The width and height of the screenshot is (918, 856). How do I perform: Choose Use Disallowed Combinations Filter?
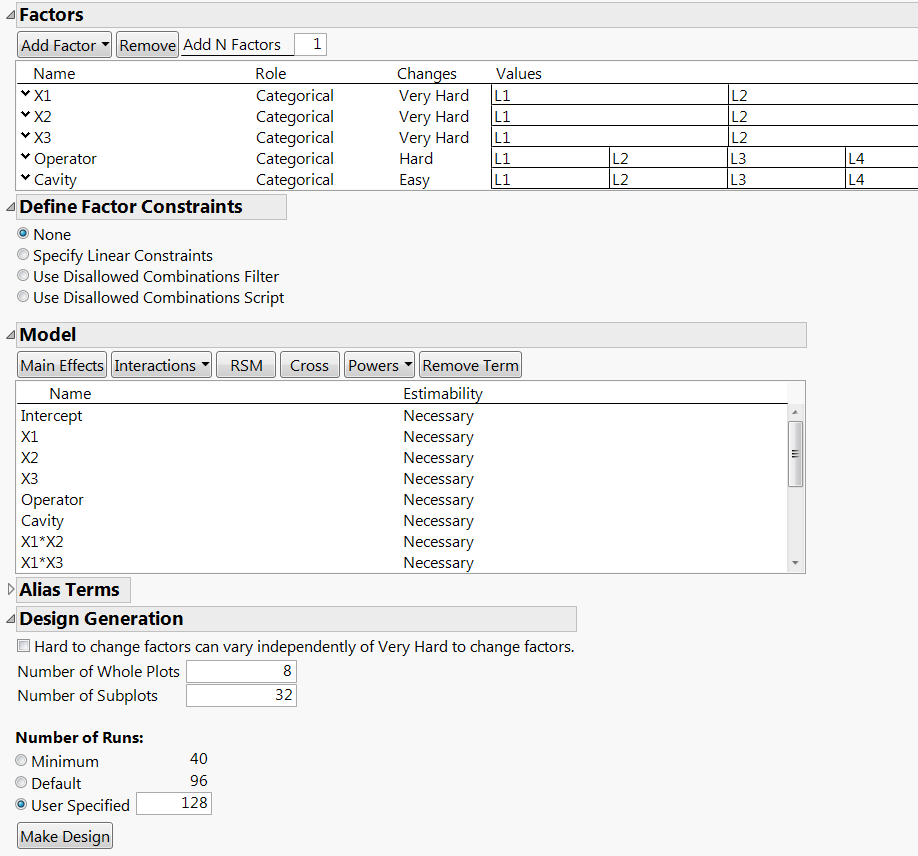tap(22, 275)
